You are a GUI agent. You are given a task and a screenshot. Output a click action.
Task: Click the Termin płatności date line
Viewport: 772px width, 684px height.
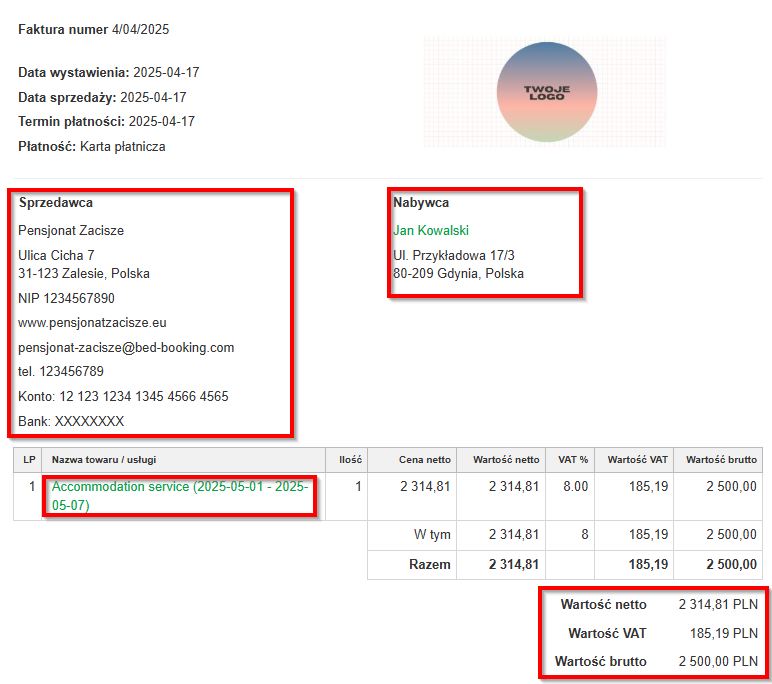click(106, 122)
